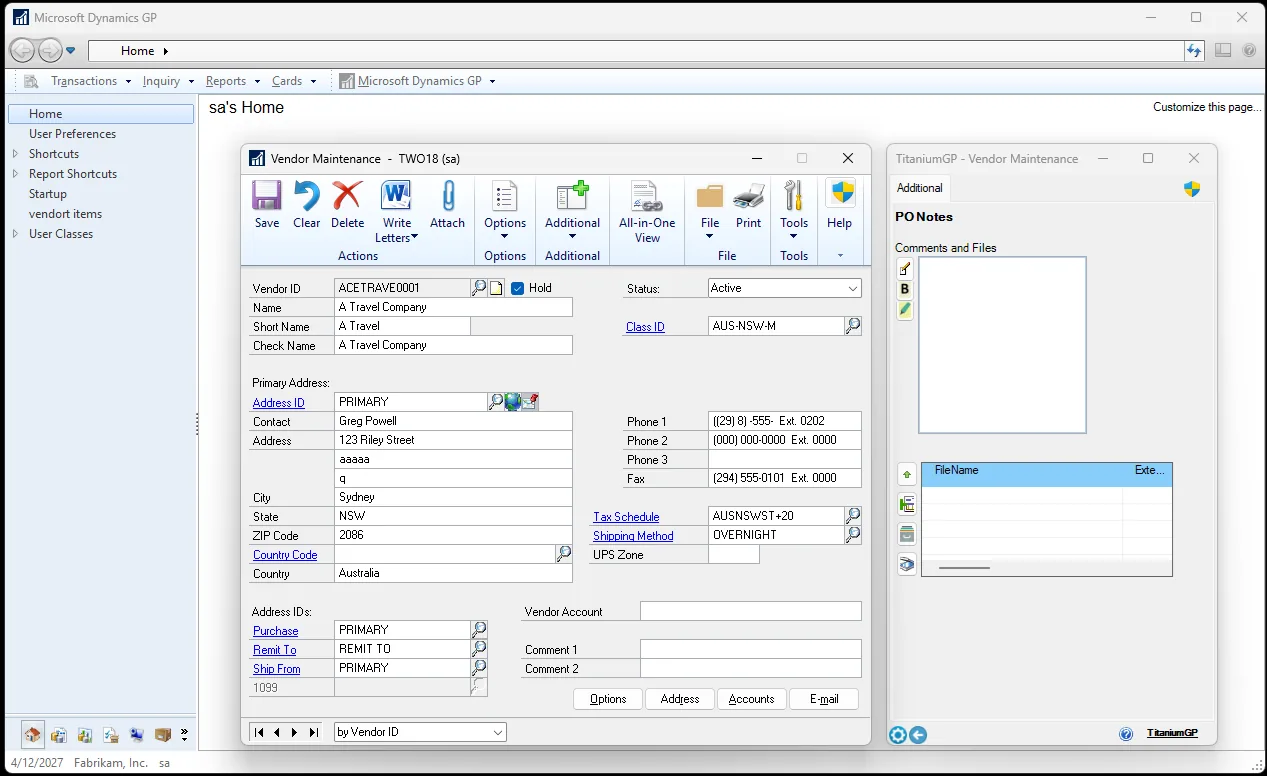
Task: Select User Preferences in navigation pane
Action: coord(72,134)
